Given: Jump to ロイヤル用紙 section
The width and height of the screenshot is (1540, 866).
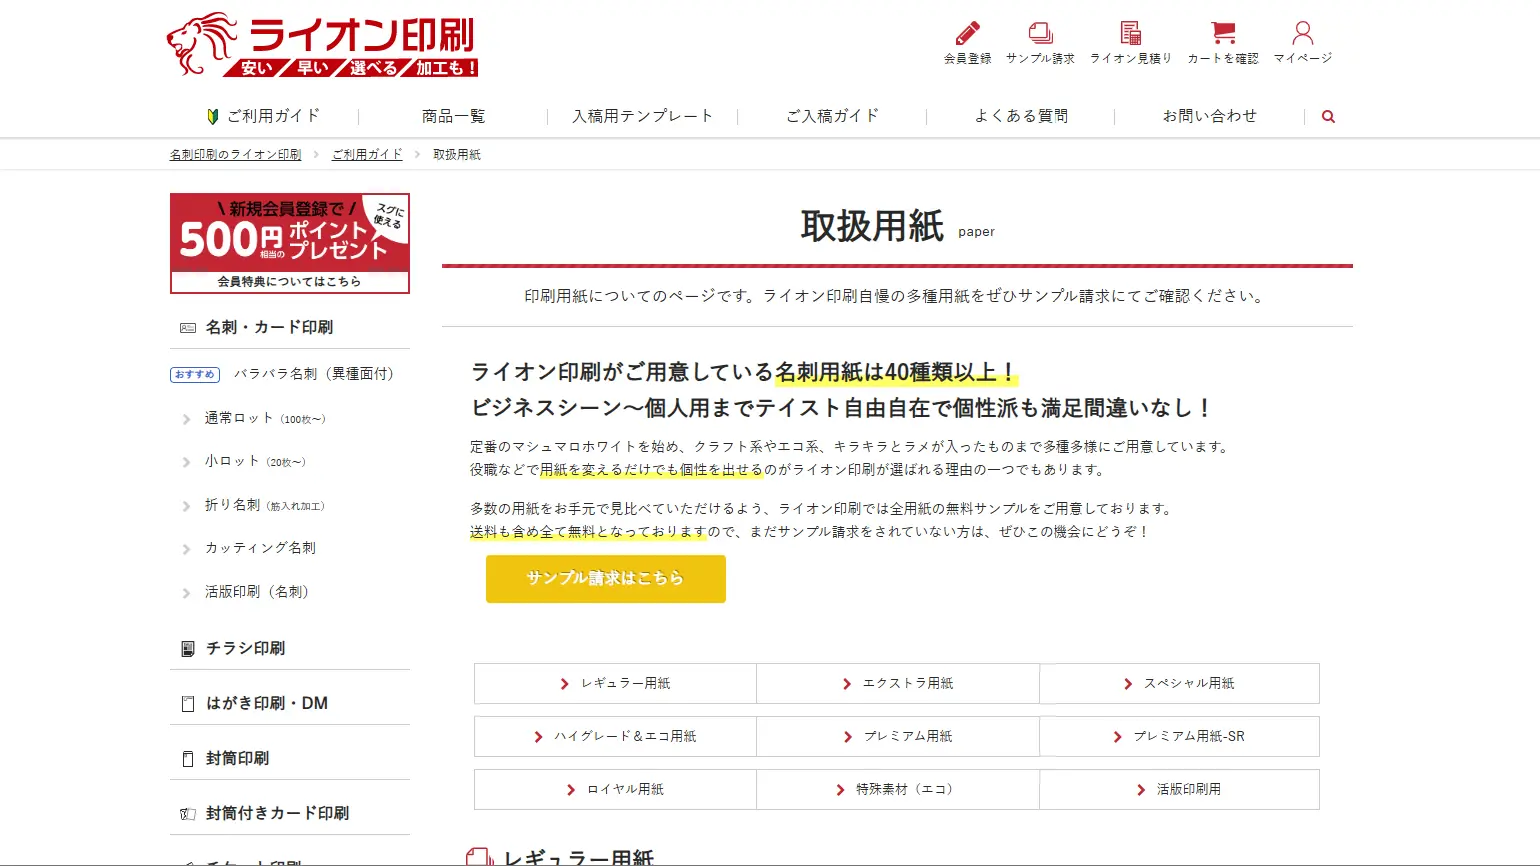Looking at the screenshot, I should pyautogui.click(x=615, y=790).
